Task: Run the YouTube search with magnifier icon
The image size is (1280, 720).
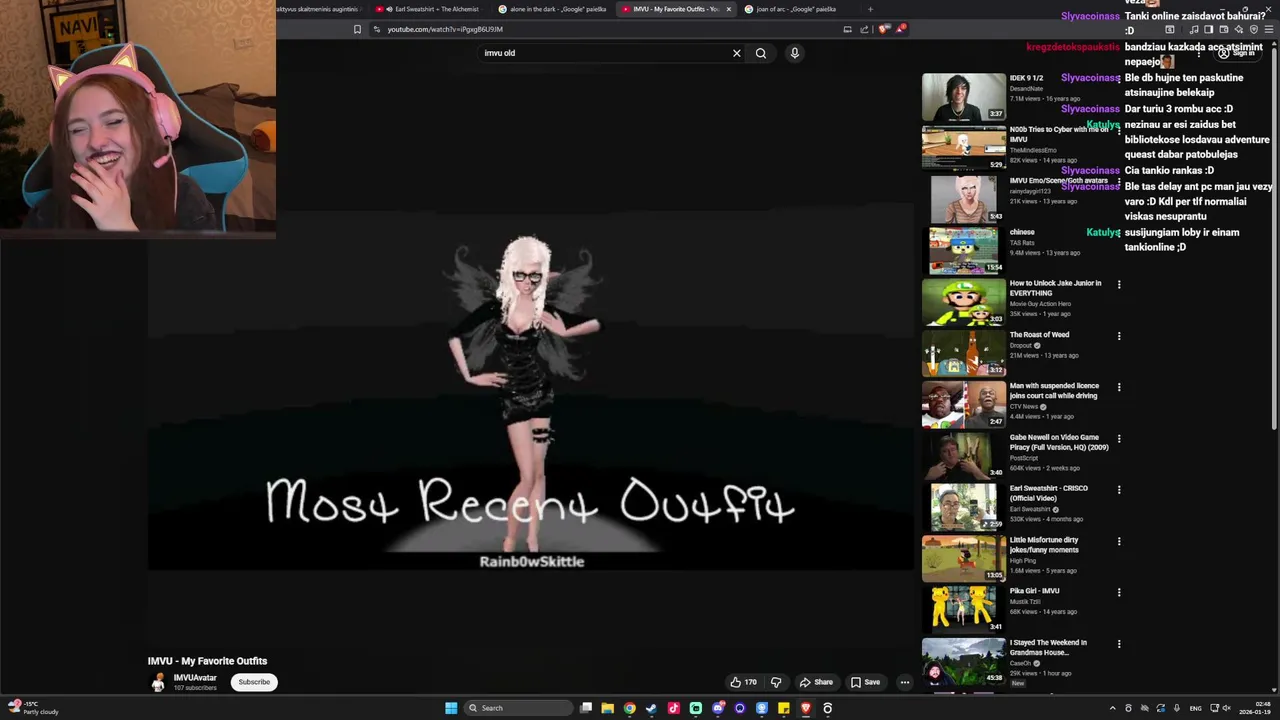Action: (x=761, y=53)
